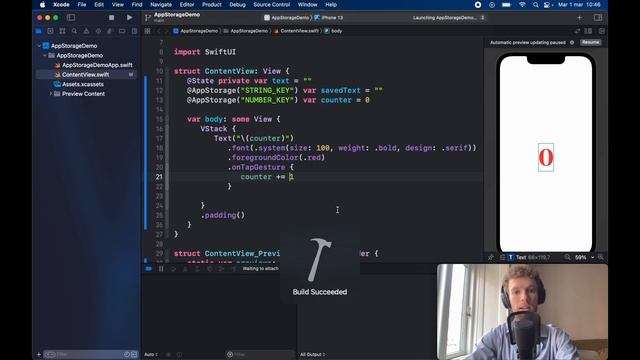
Task: Zoom in the preview canvas
Action: [601, 258]
